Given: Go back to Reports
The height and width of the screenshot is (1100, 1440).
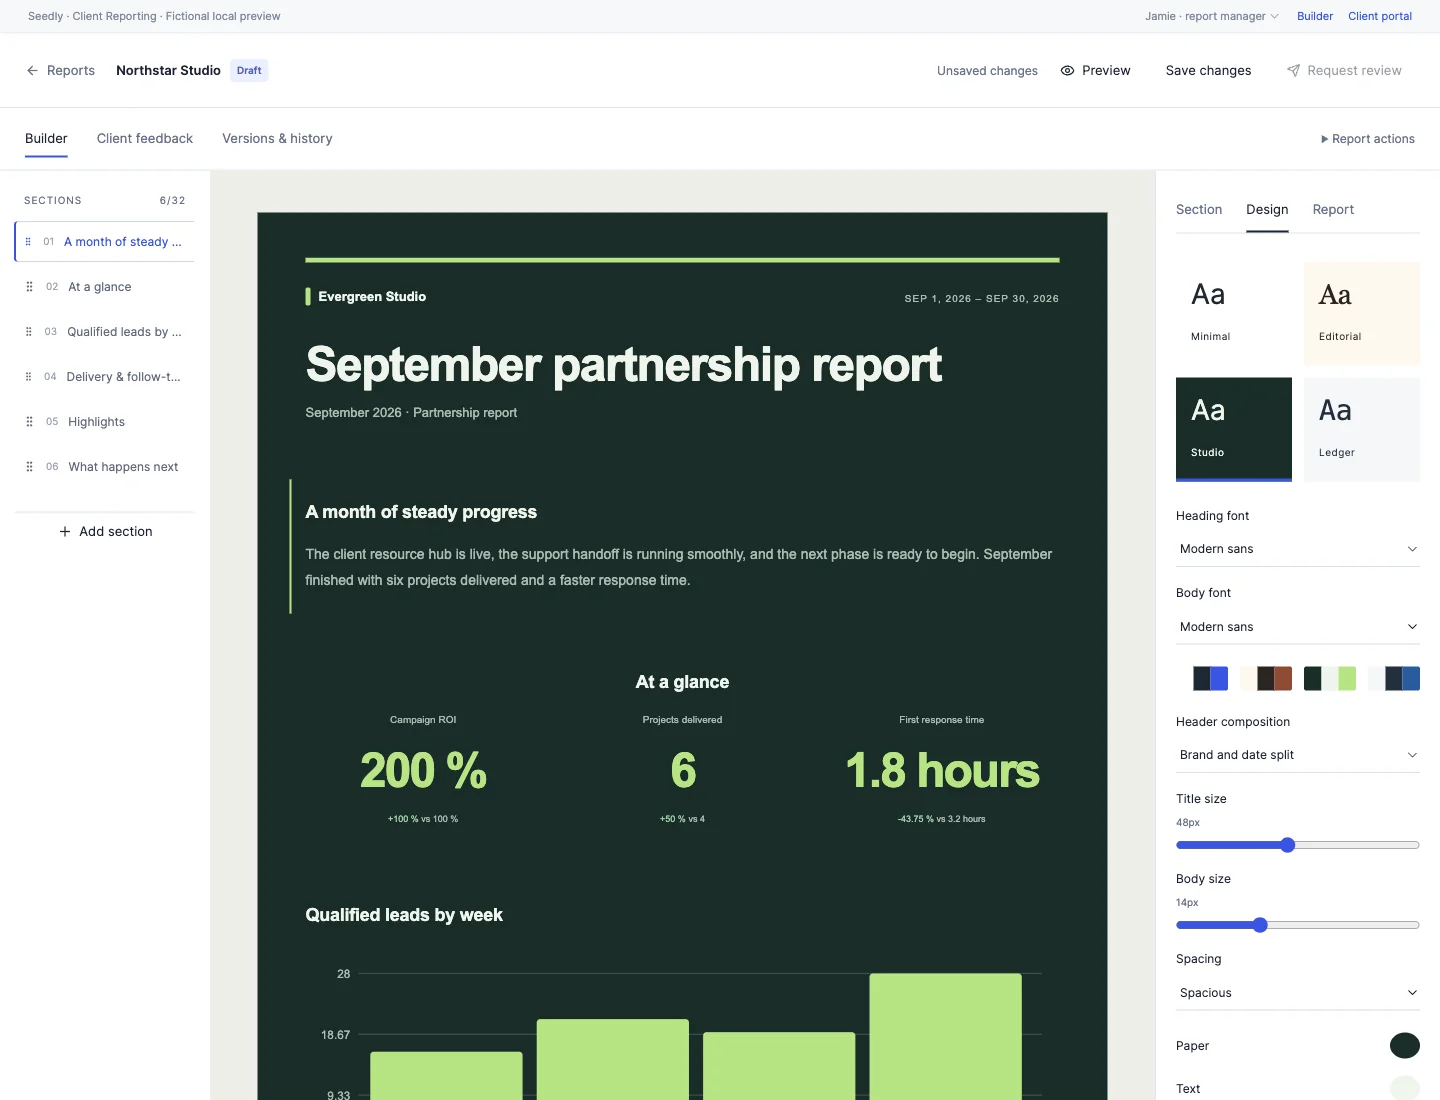Looking at the screenshot, I should [x=61, y=71].
